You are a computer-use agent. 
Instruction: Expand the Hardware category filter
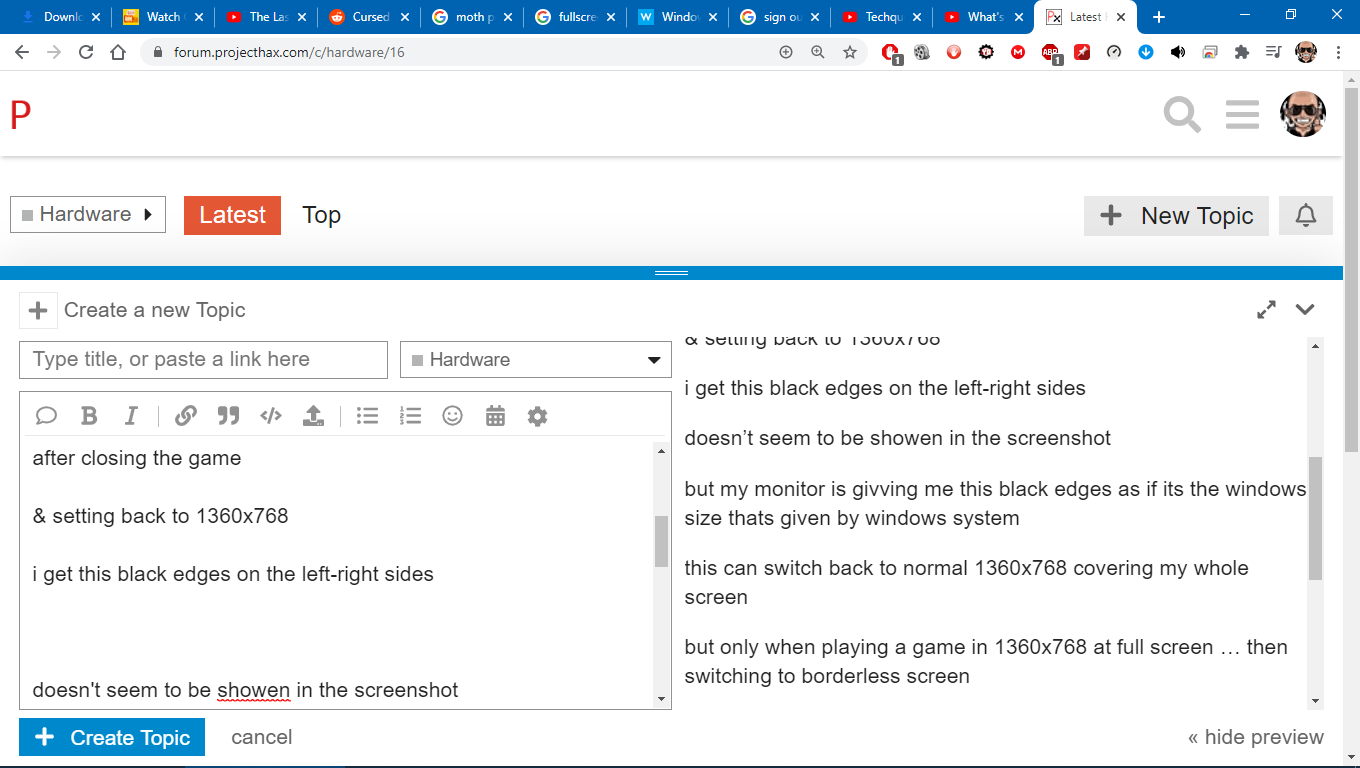88,215
